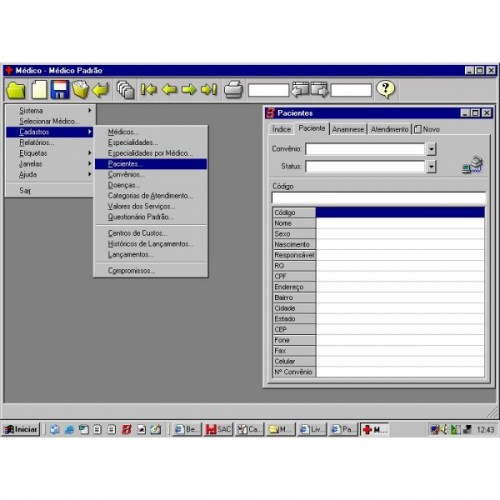
Task: Click the Código search input field
Action: pos(379,198)
